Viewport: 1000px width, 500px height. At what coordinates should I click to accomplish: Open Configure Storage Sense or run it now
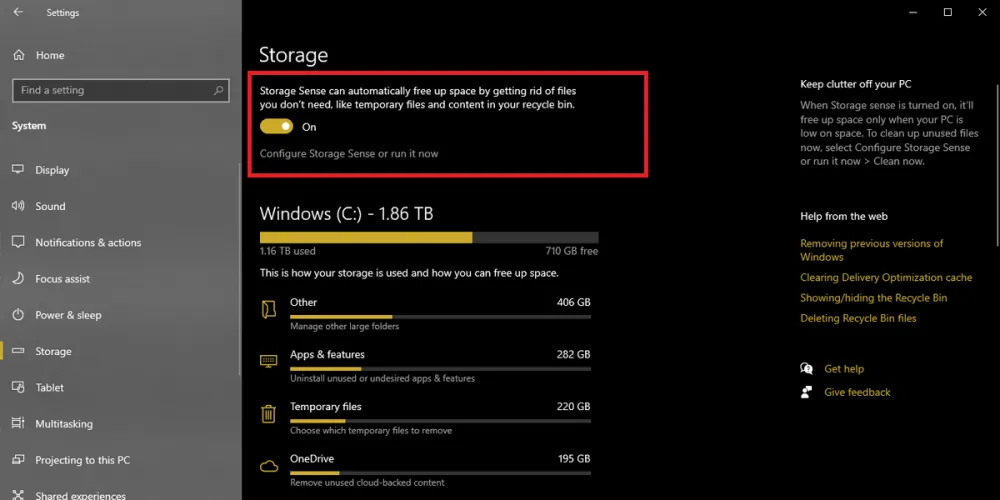pos(349,154)
